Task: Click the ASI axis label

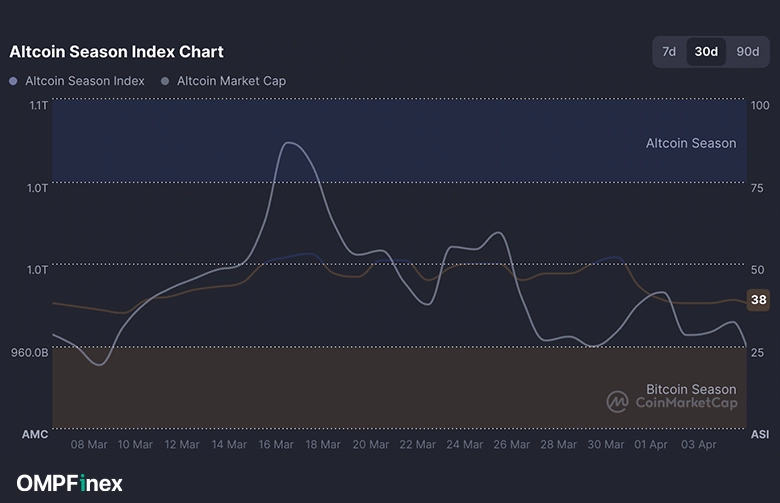Action: (759, 434)
